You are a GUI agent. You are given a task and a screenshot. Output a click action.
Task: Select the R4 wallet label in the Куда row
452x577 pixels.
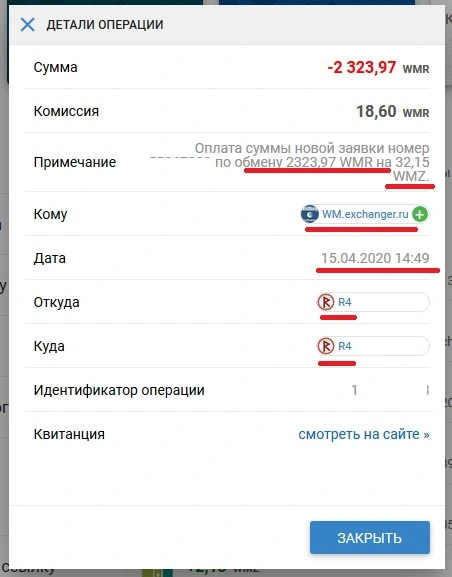[345, 346]
